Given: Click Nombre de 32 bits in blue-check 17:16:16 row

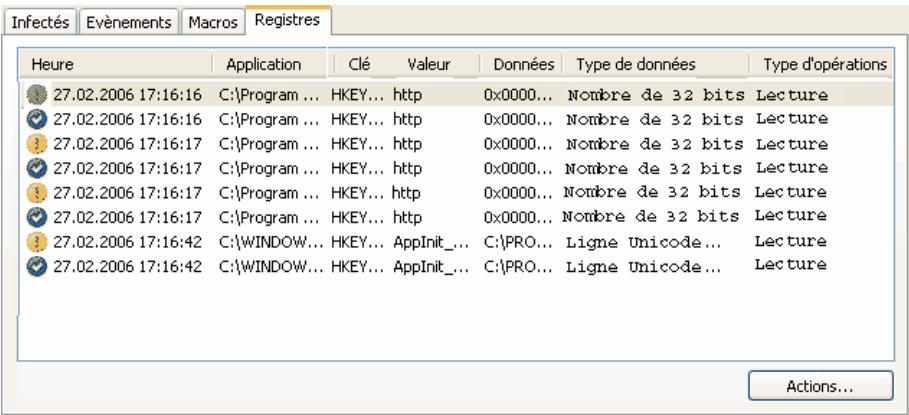Looking at the screenshot, I should [x=655, y=120].
